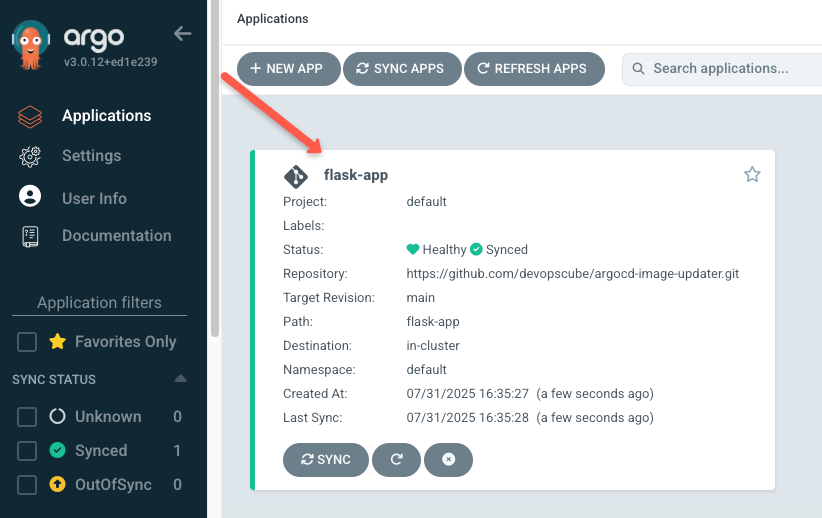The height and width of the screenshot is (518, 822).
Task: Click the sidebar vertical scrollbar
Action: pos(214,168)
